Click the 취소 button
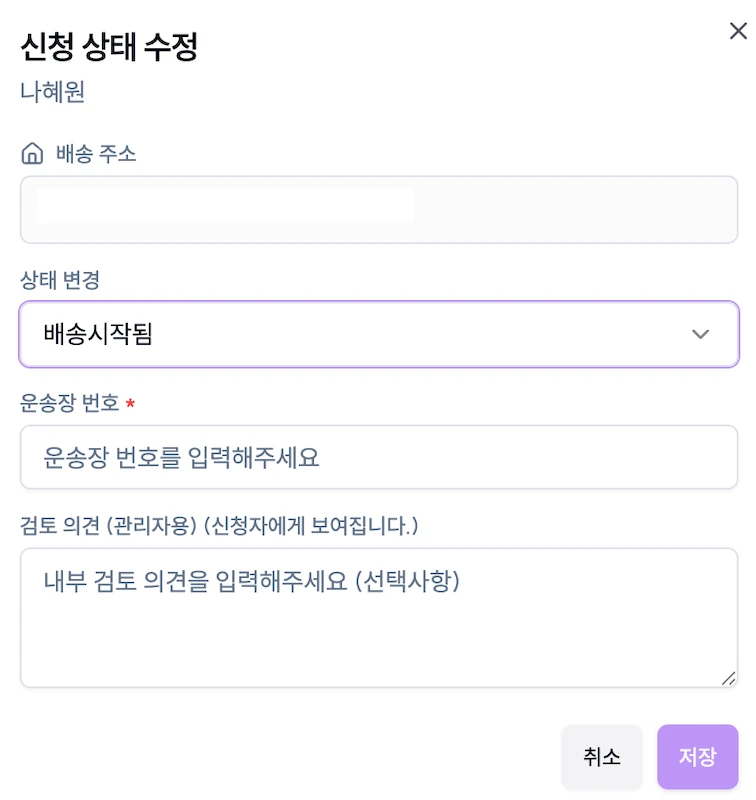 click(x=601, y=757)
